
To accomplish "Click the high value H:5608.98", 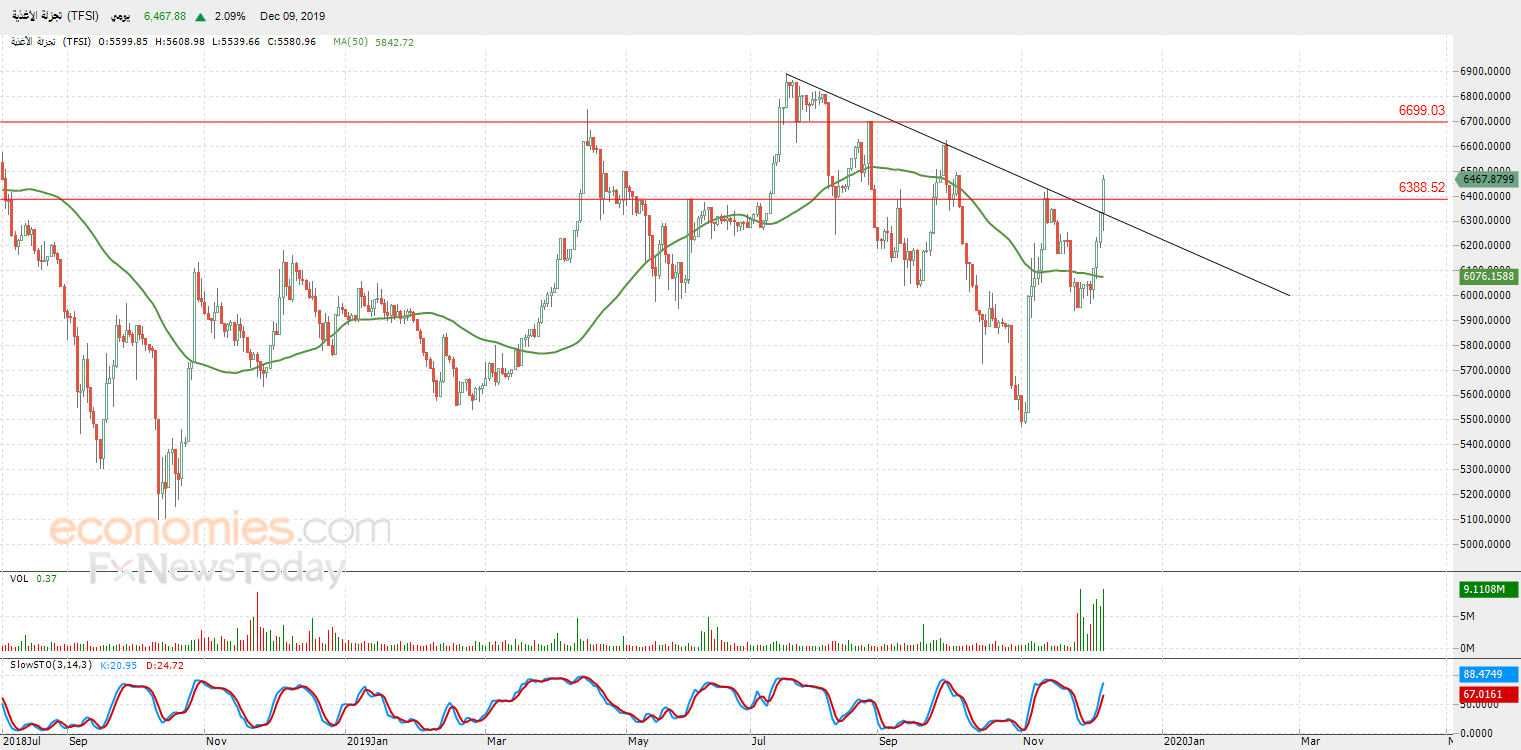I will [180, 42].
